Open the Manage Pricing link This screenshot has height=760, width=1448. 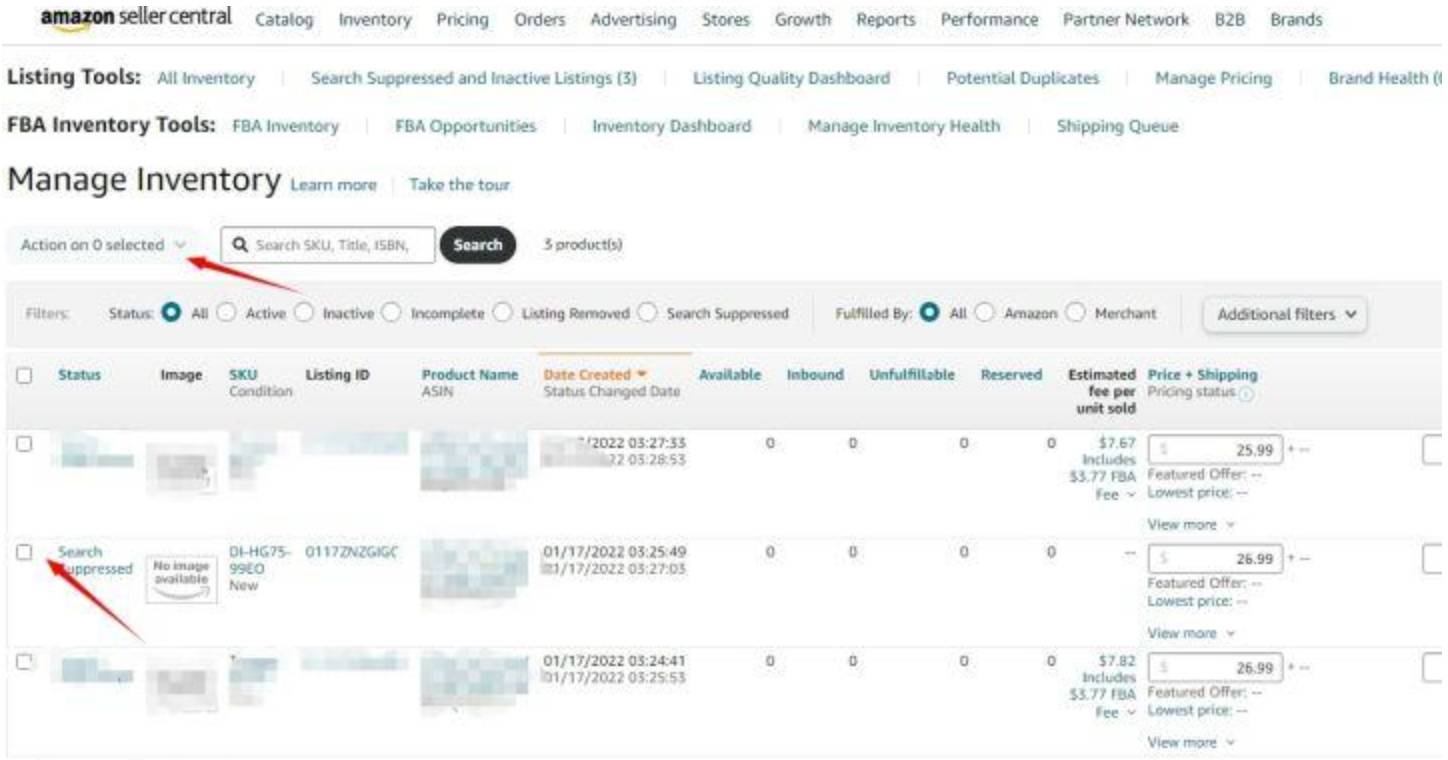click(1214, 78)
